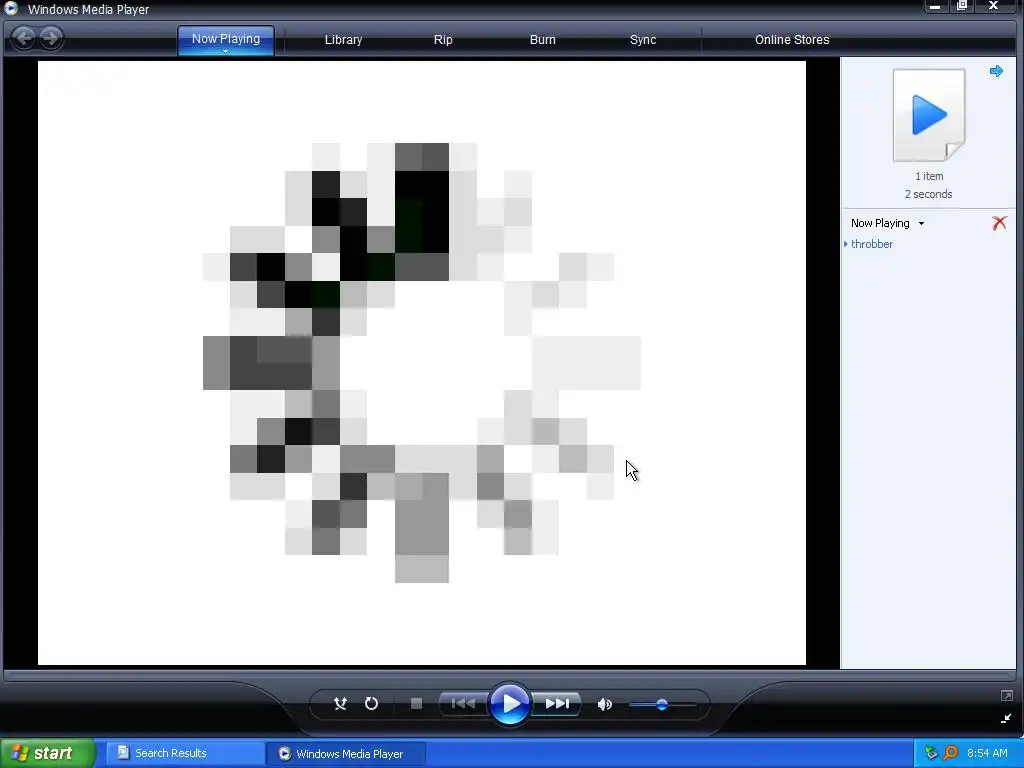Image resolution: width=1024 pixels, height=768 pixels.
Task: Switch to the Now Playing tab
Action: tap(225, 39)
